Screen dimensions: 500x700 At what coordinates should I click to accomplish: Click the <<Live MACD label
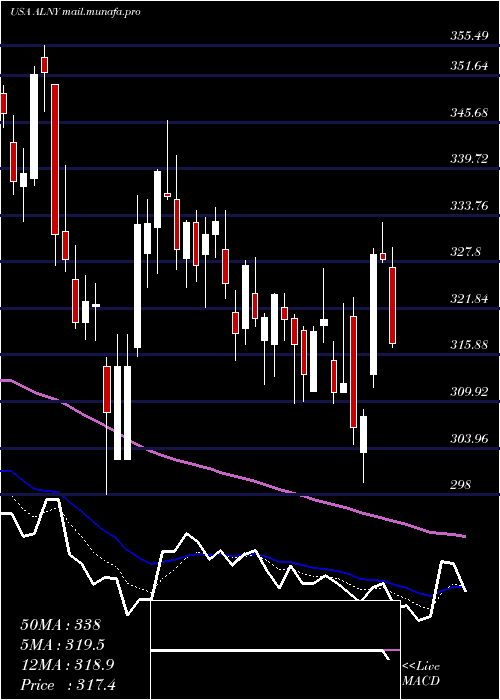coord(421,674)
